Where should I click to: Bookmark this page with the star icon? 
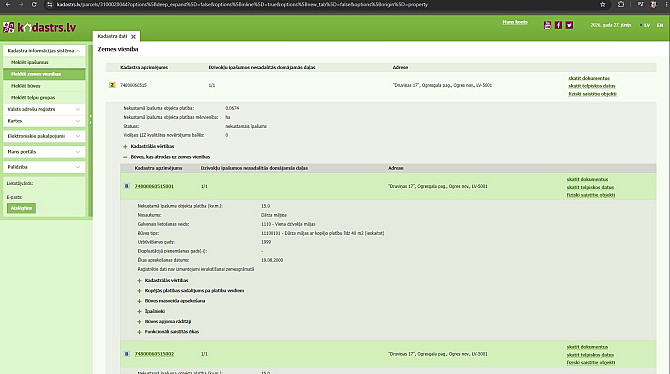coord(602,4)
